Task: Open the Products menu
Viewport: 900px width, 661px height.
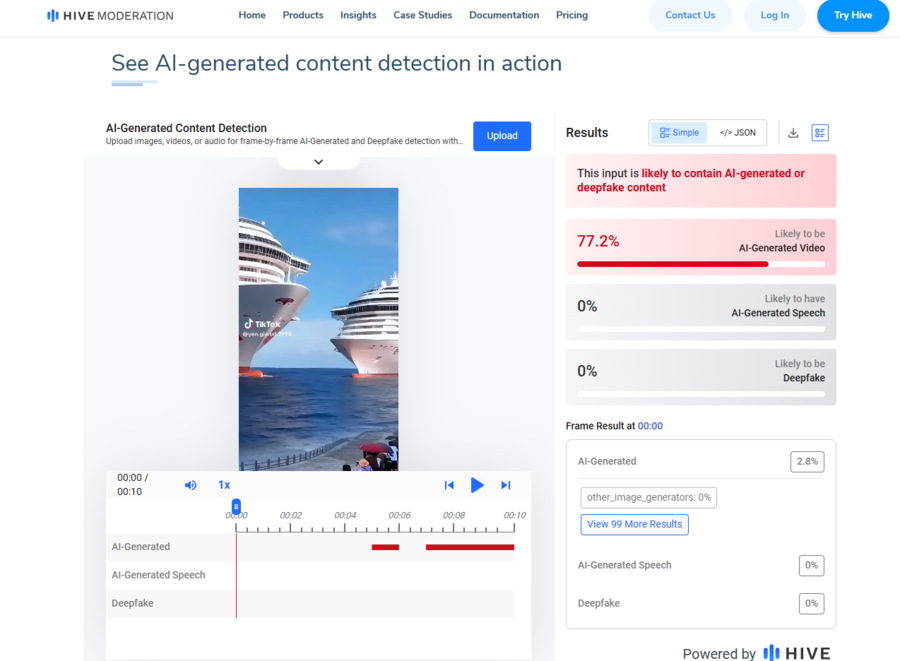Action: click(303, 15)
